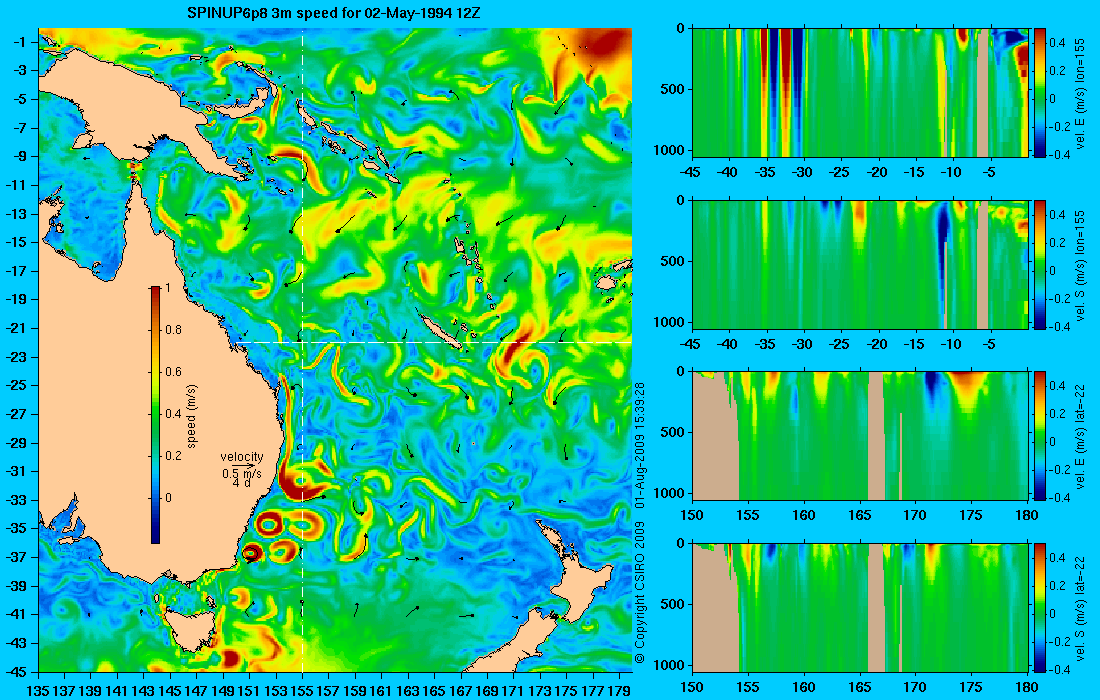Viewport: 1100px width, 700px height.
Task: Click the "4 d" legend text
Action: [241, 483]
